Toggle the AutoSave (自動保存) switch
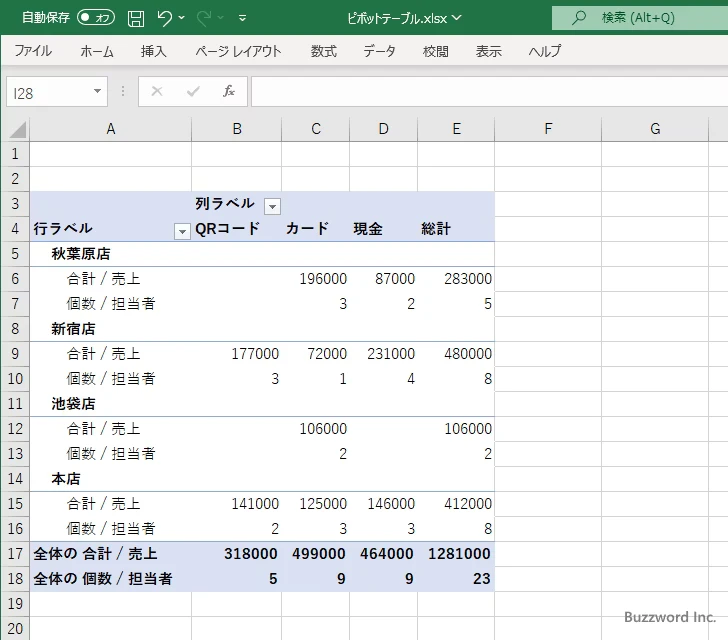Image resolution: width=728 pixels, height=640 pixels. tap(96, 18)
